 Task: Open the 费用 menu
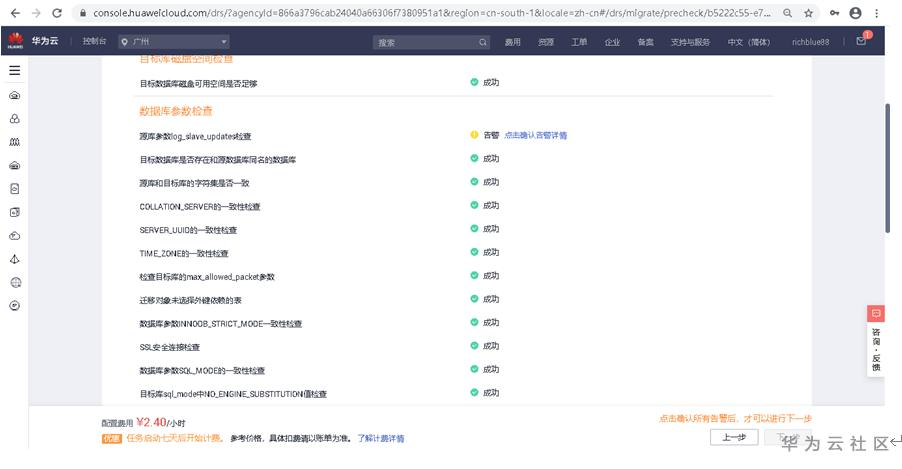click(513, 42)
